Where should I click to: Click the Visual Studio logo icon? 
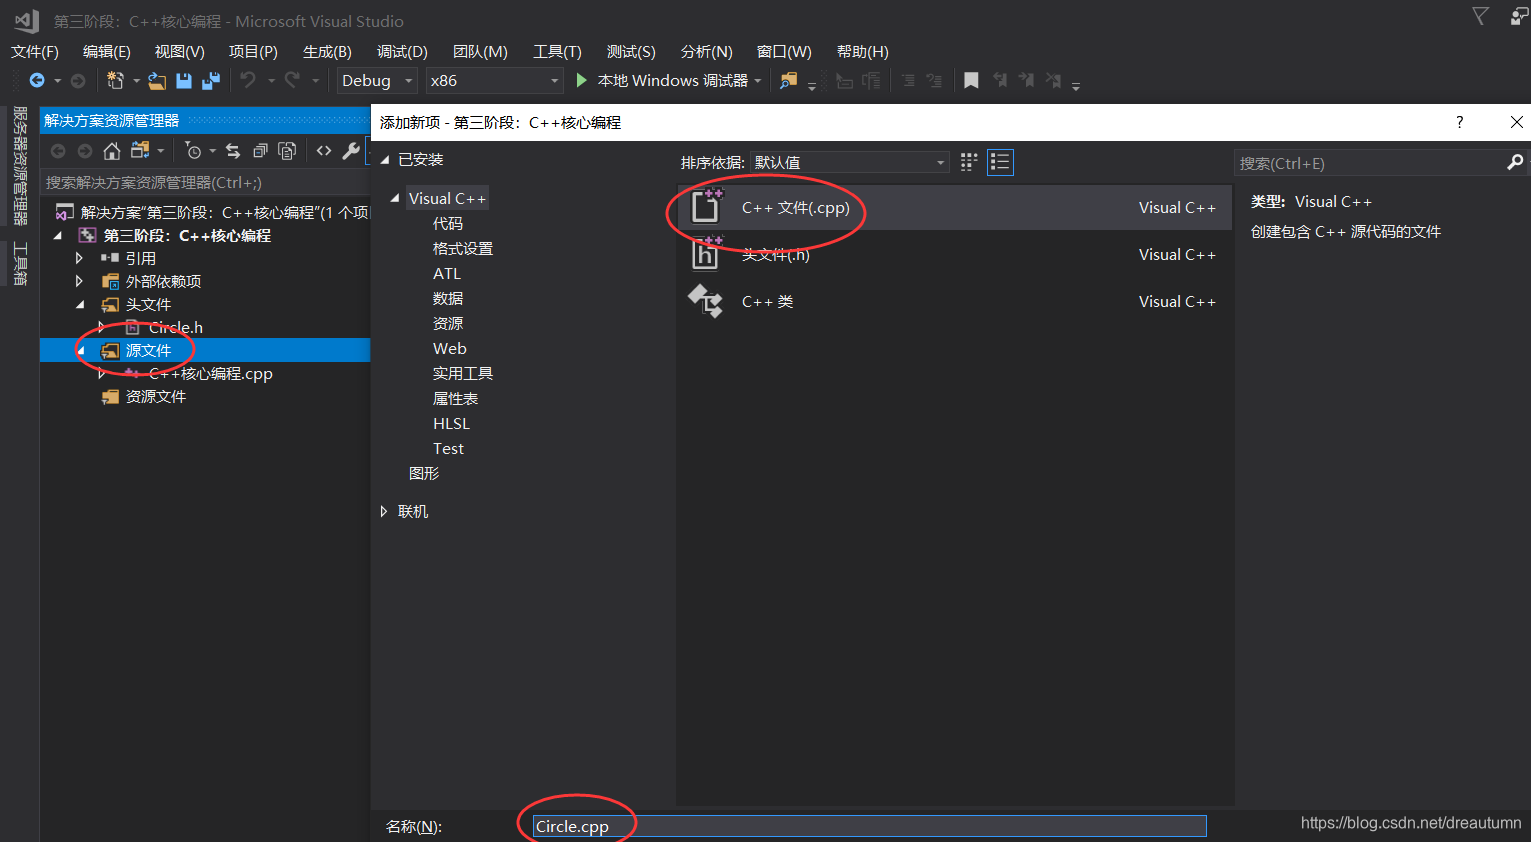[x=26, y=20]
